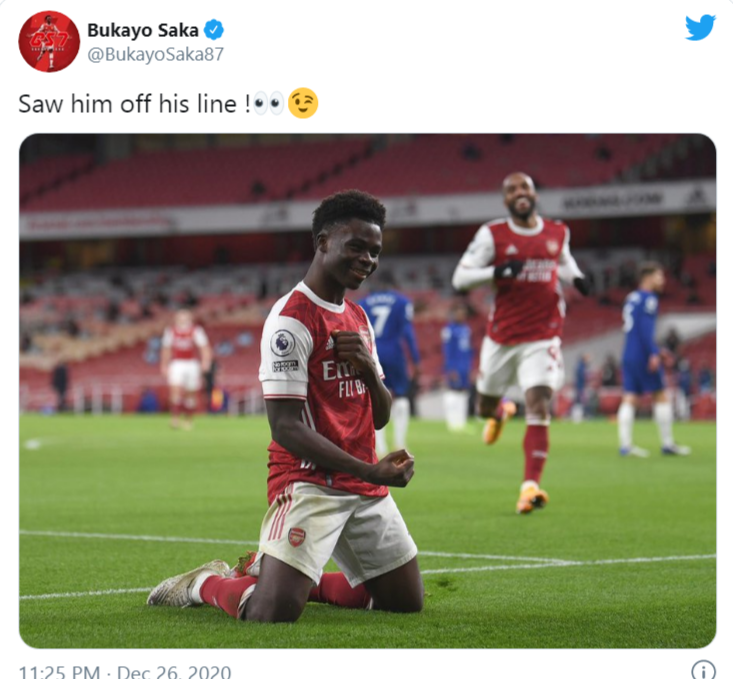Click the winking face emoji
The height and width of the screenshot is (679, 733).
coord(302,103)
